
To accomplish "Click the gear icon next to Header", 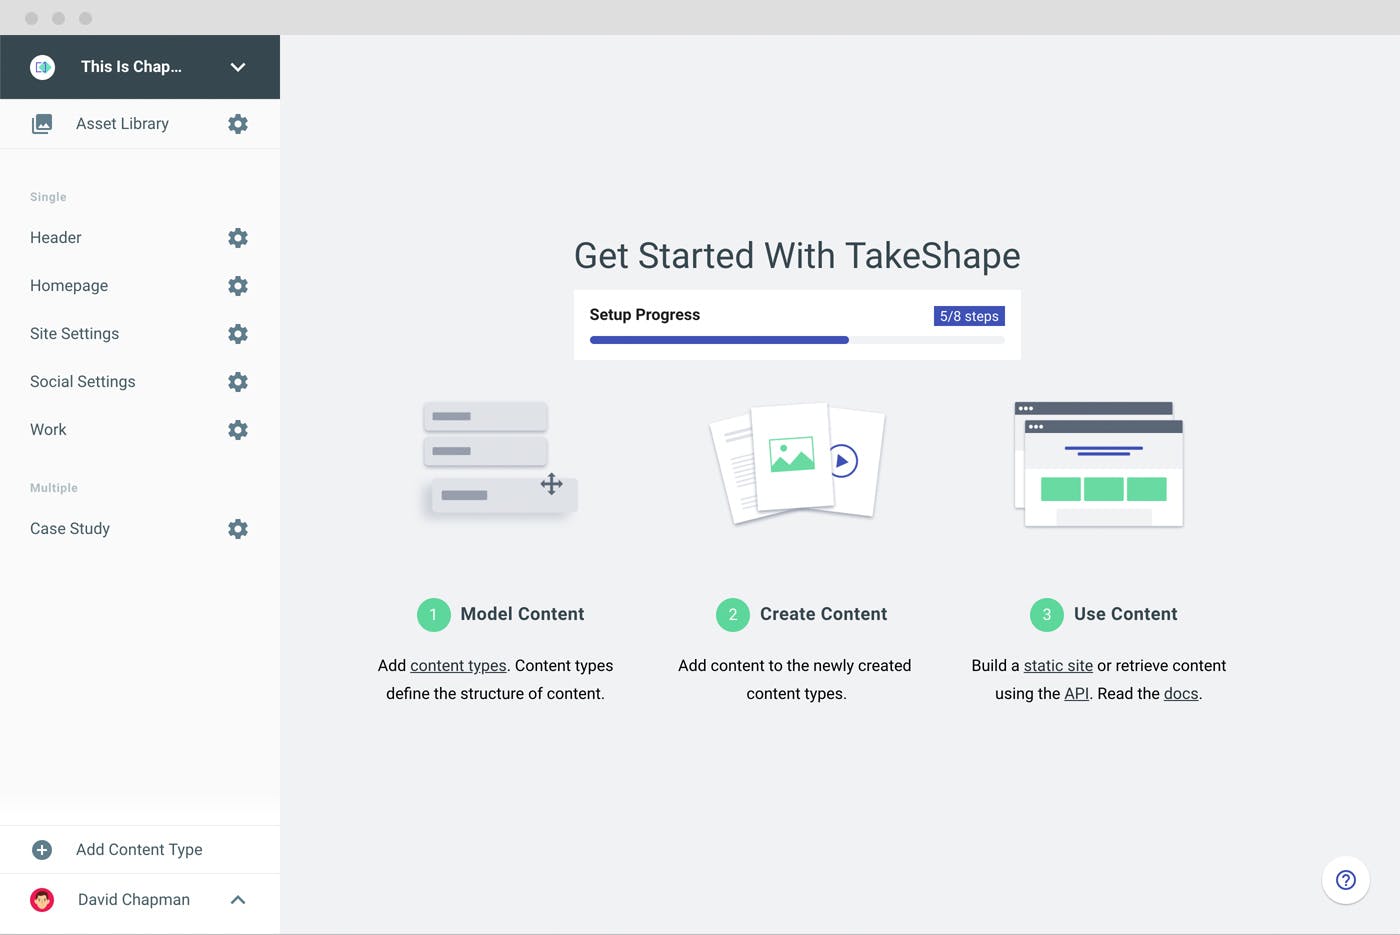I will click(238, 238).
